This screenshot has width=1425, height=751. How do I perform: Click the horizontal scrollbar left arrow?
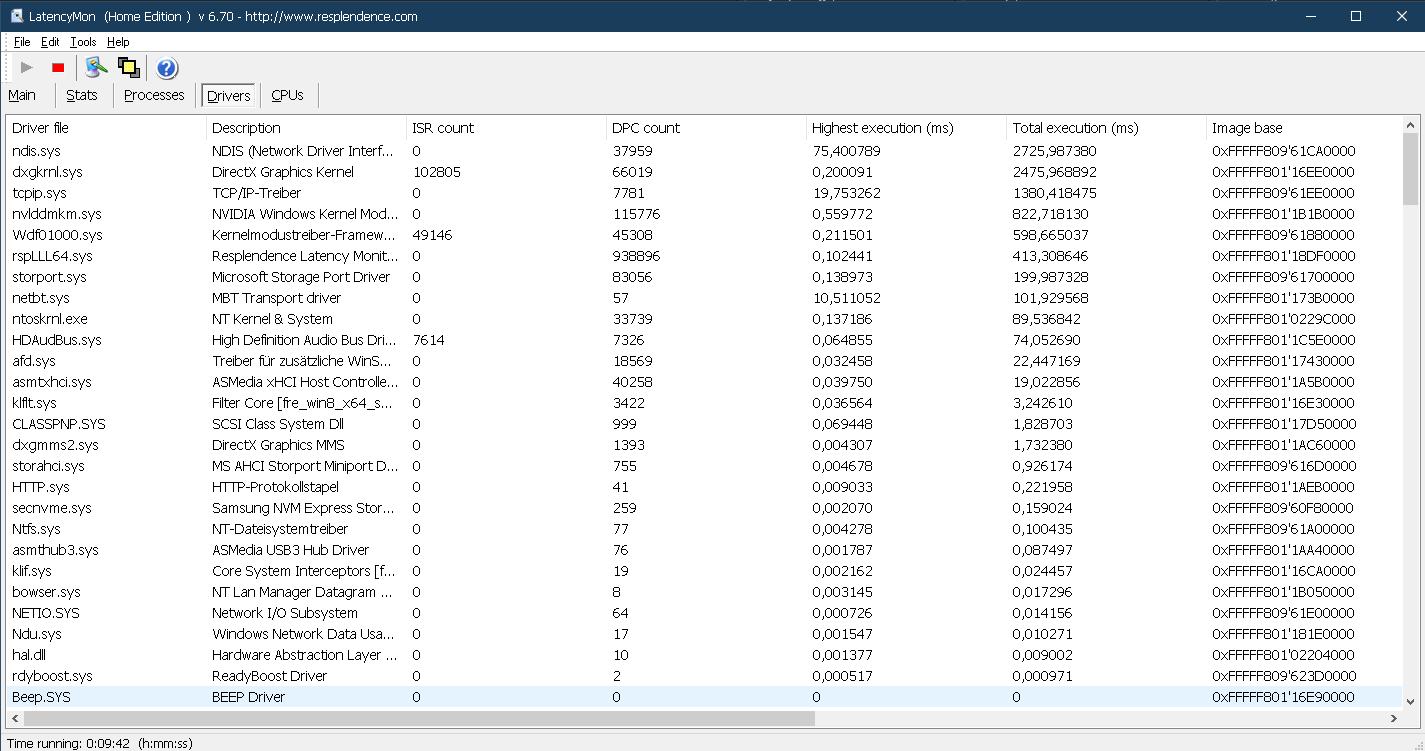click(x=15, y=718)
